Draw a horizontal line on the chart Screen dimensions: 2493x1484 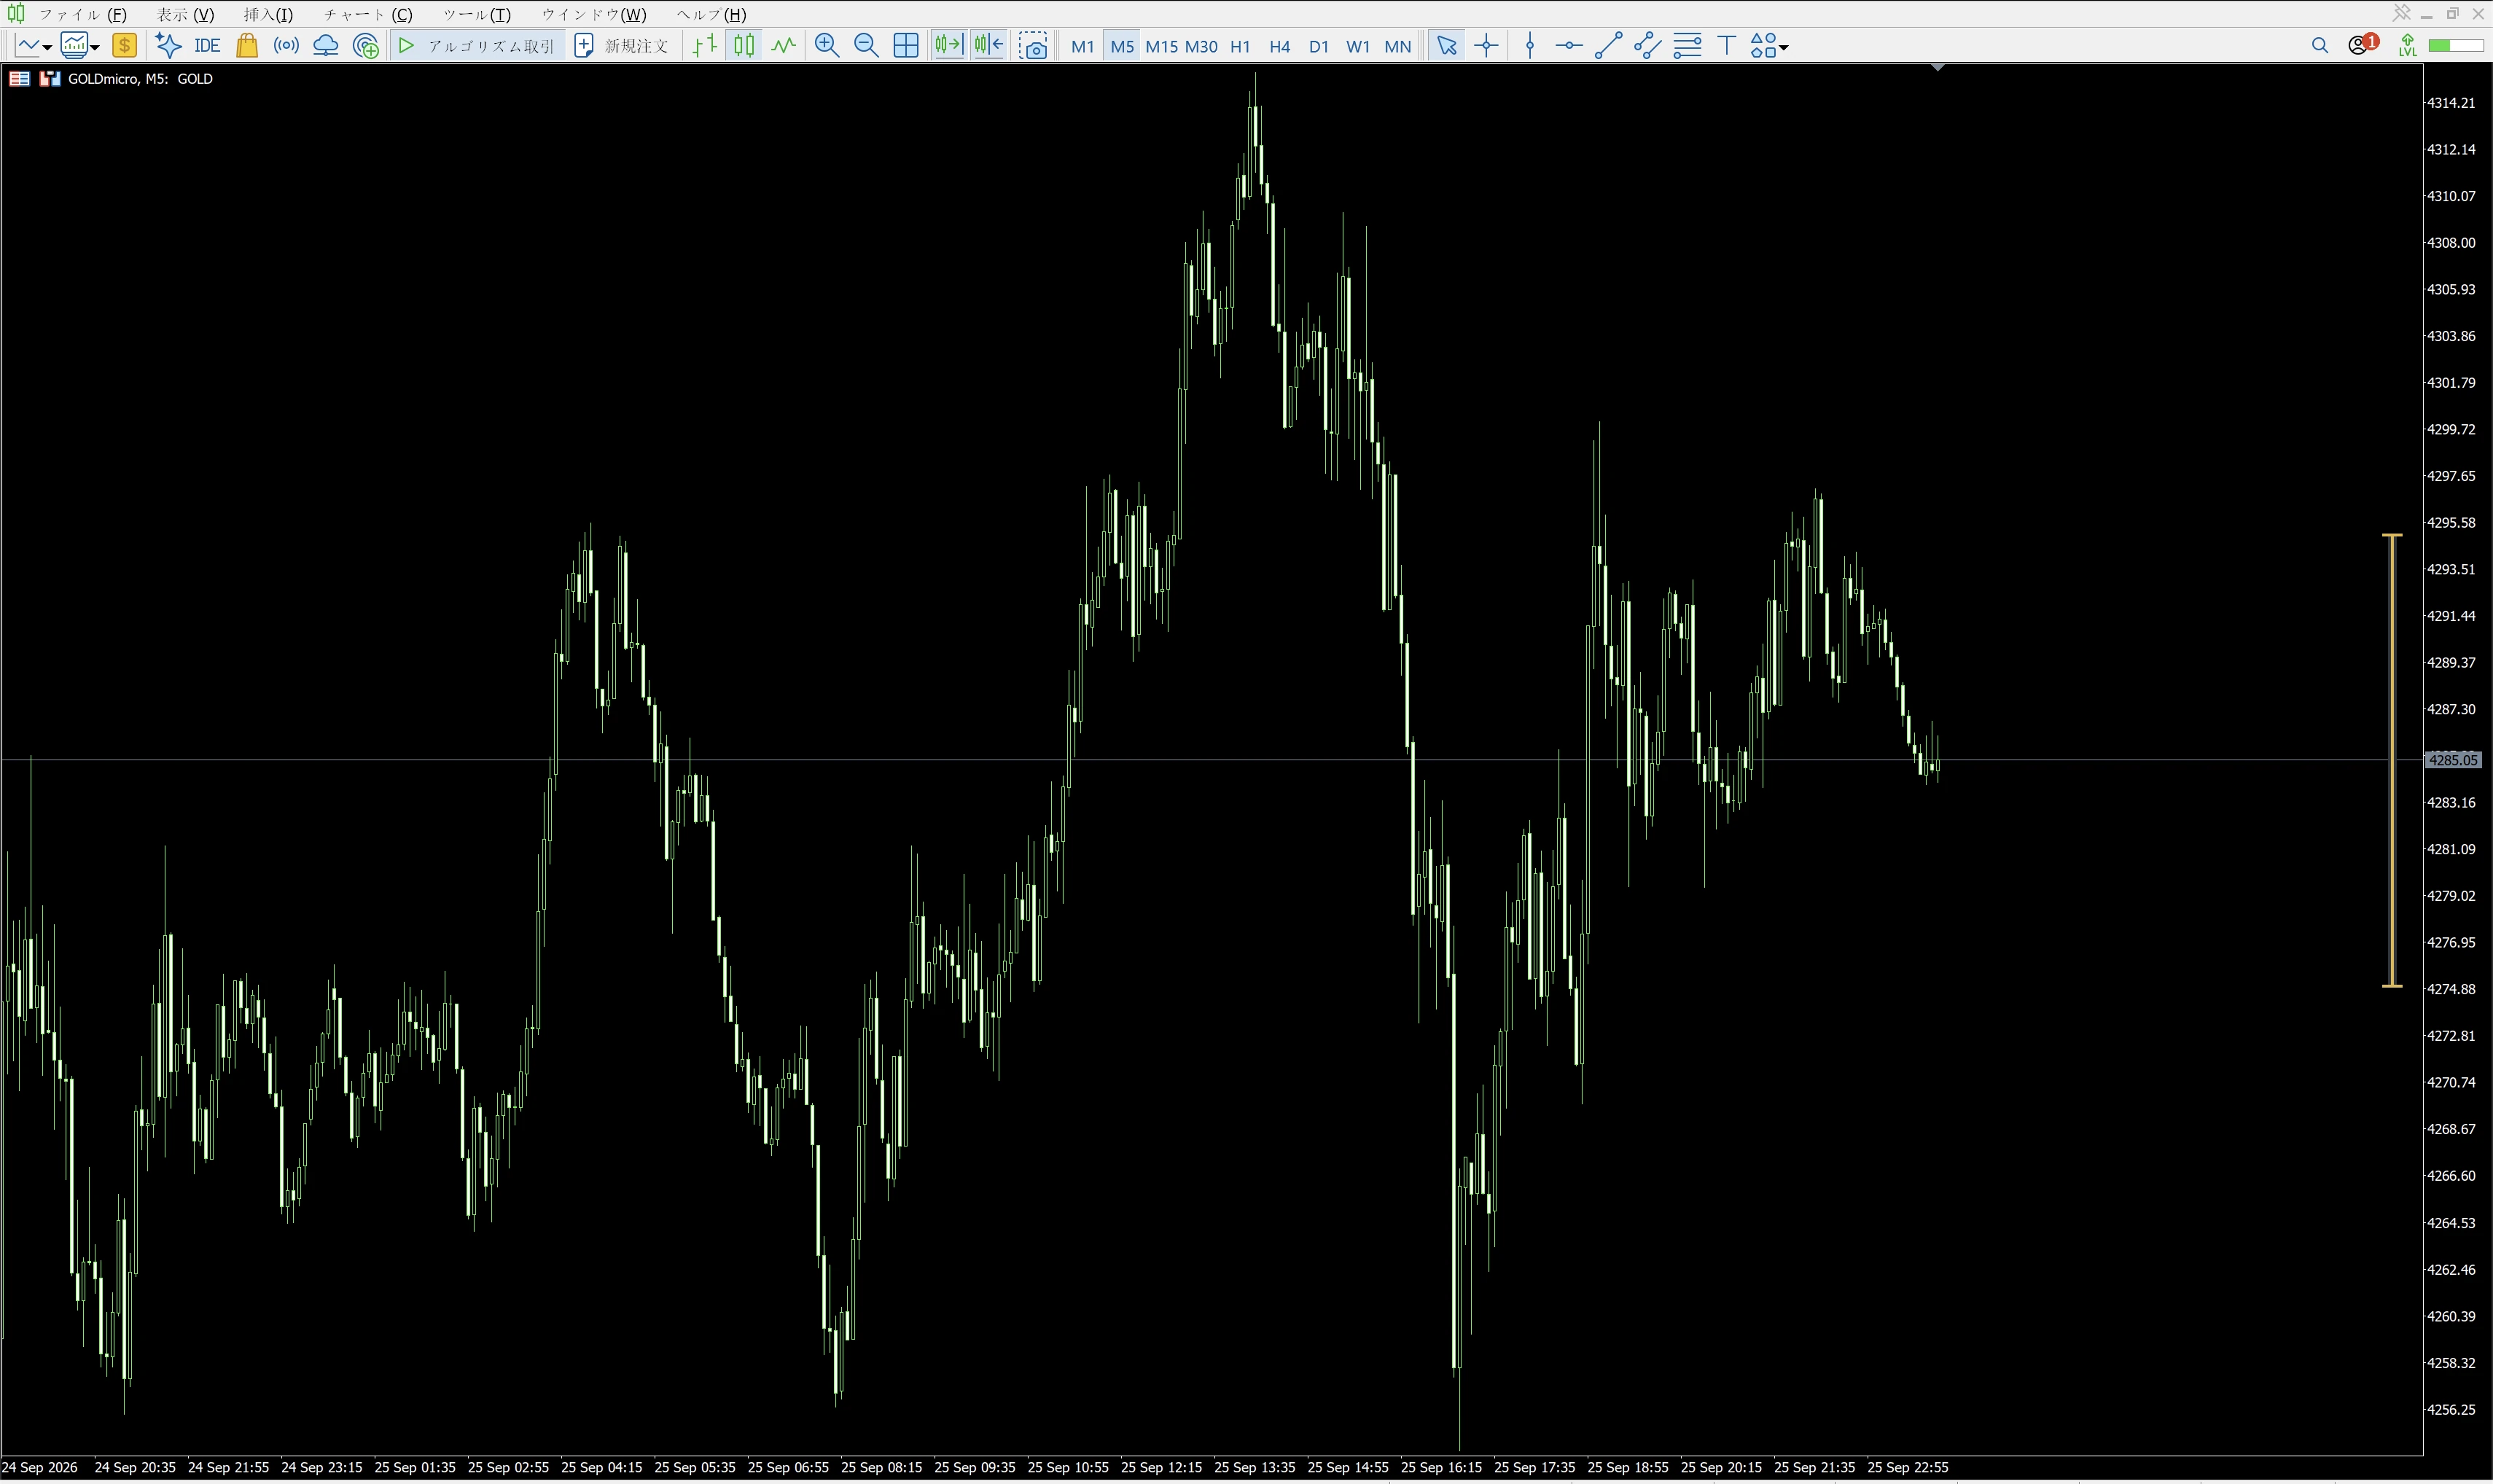pos(1569,46)
